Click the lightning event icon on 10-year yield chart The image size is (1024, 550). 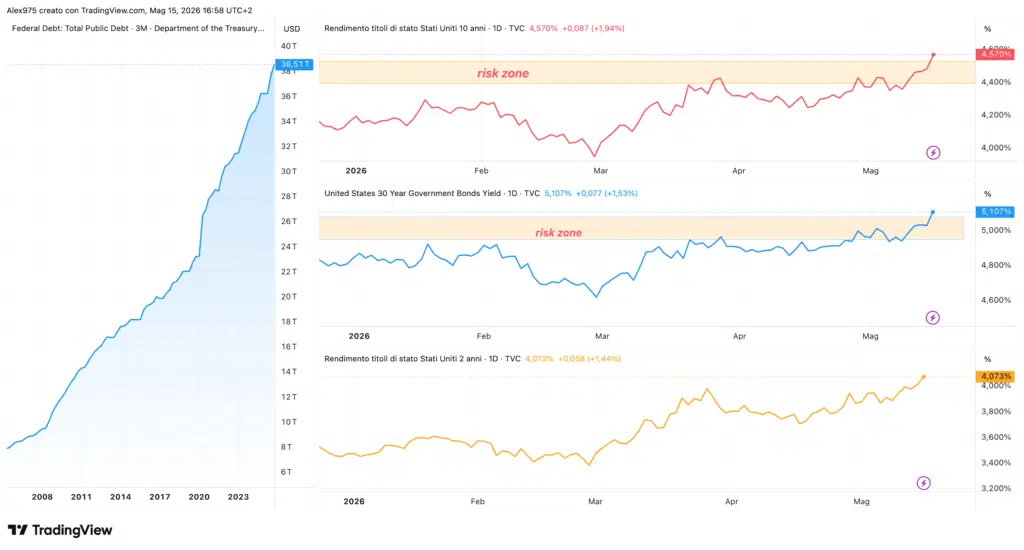tap(933, 153)
